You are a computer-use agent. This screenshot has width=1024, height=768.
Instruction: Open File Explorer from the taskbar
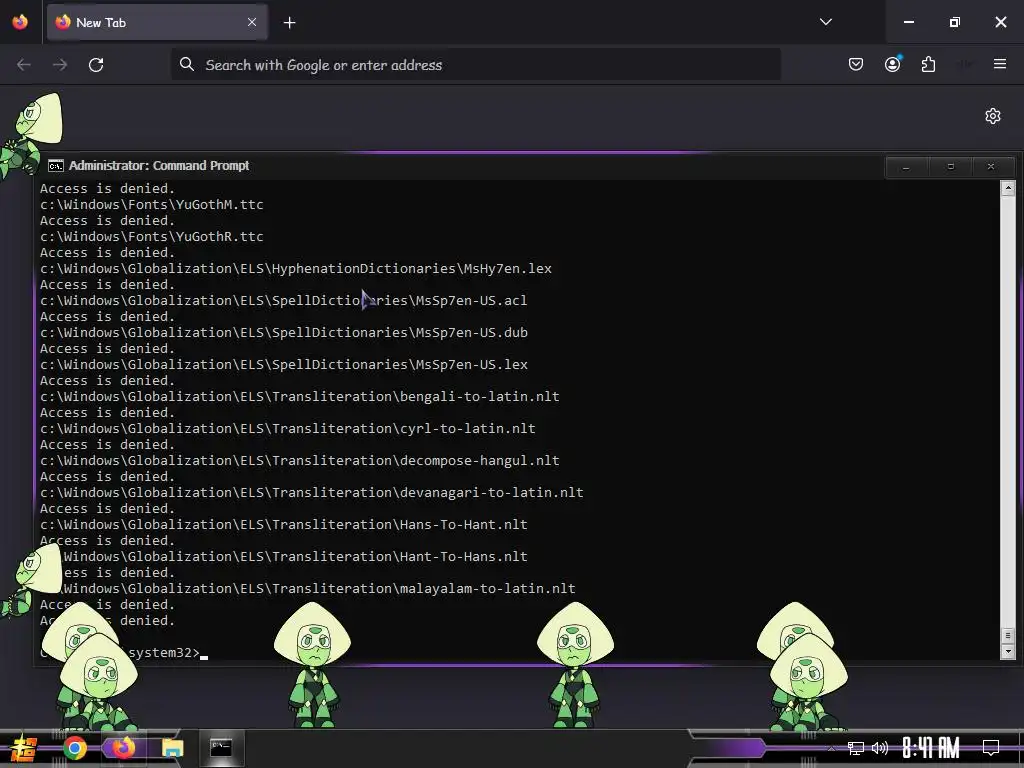[172, 748]
